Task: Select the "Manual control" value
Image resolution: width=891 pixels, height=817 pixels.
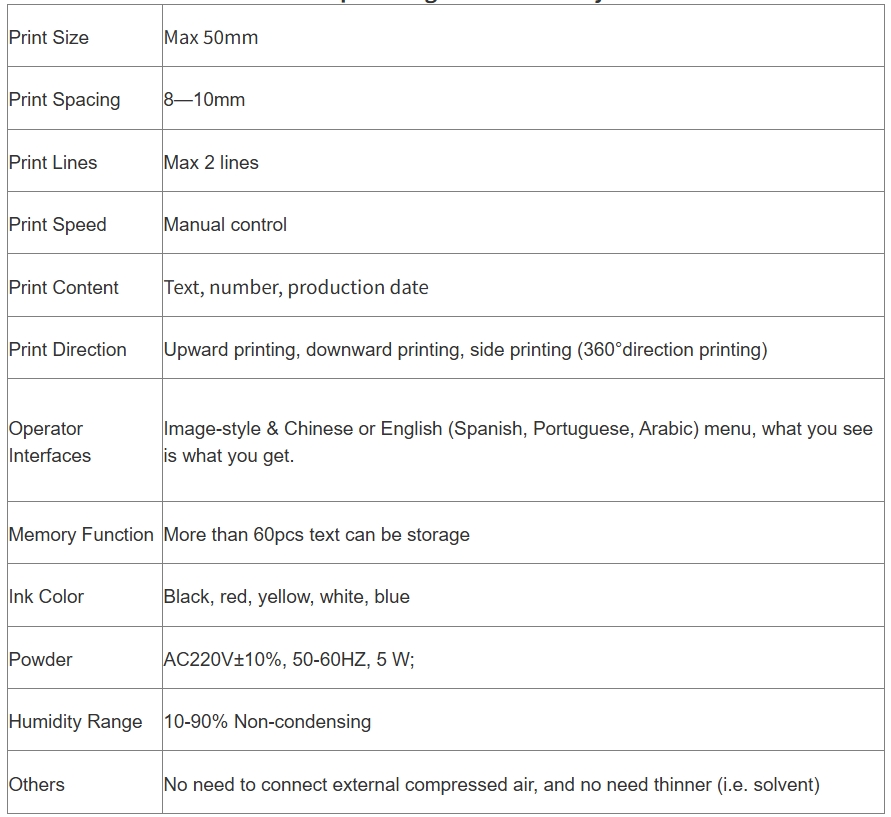Action: 225,225
